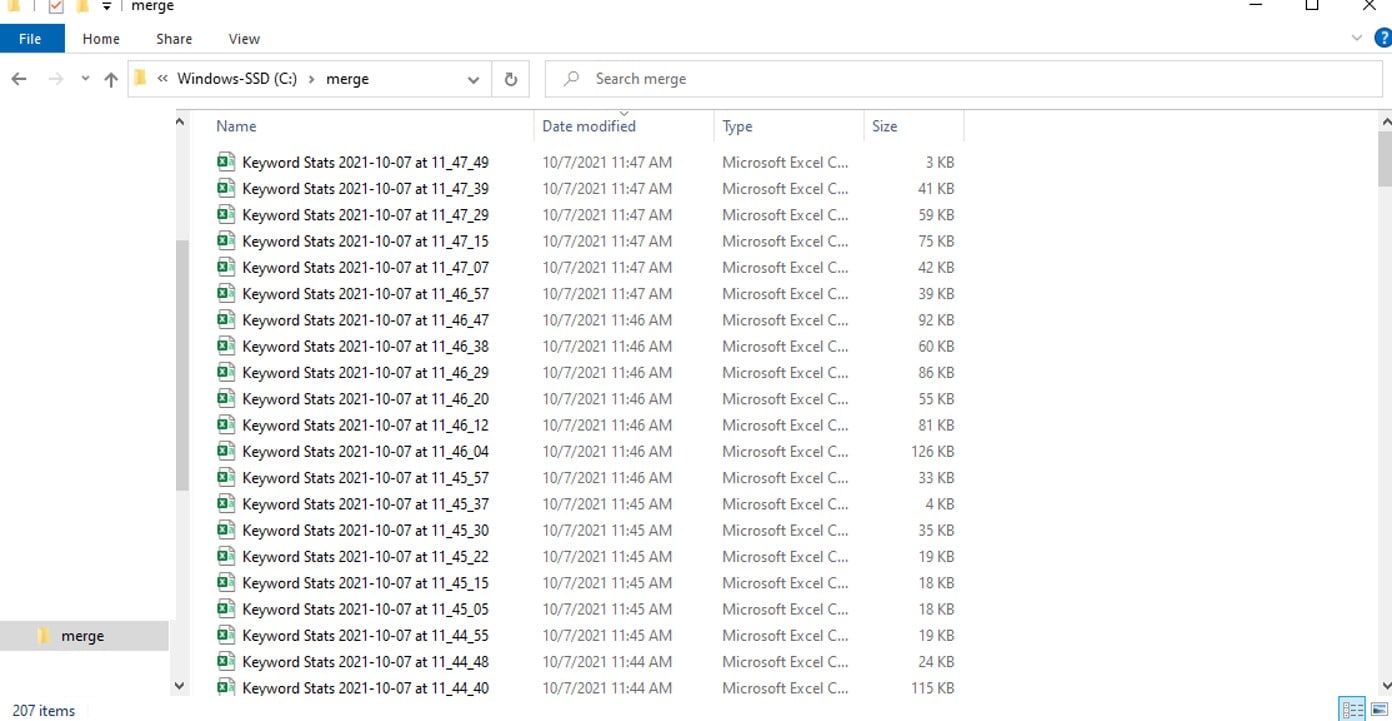
Task: Show hidden path segments via double chevron
Action: pyautogui.click(x=162, y=79)
